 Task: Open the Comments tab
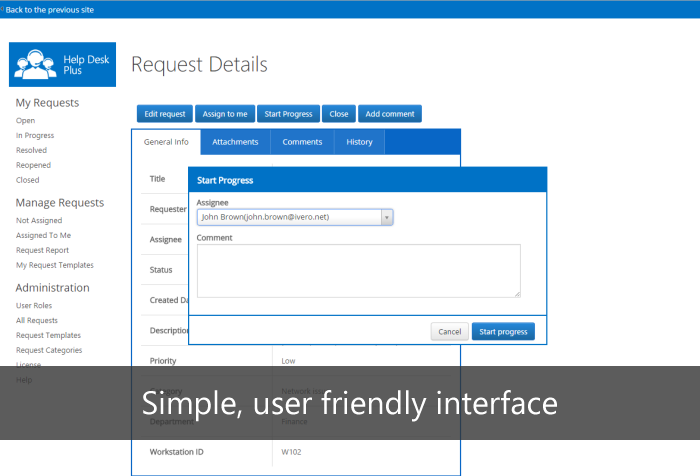pos(302,142)
